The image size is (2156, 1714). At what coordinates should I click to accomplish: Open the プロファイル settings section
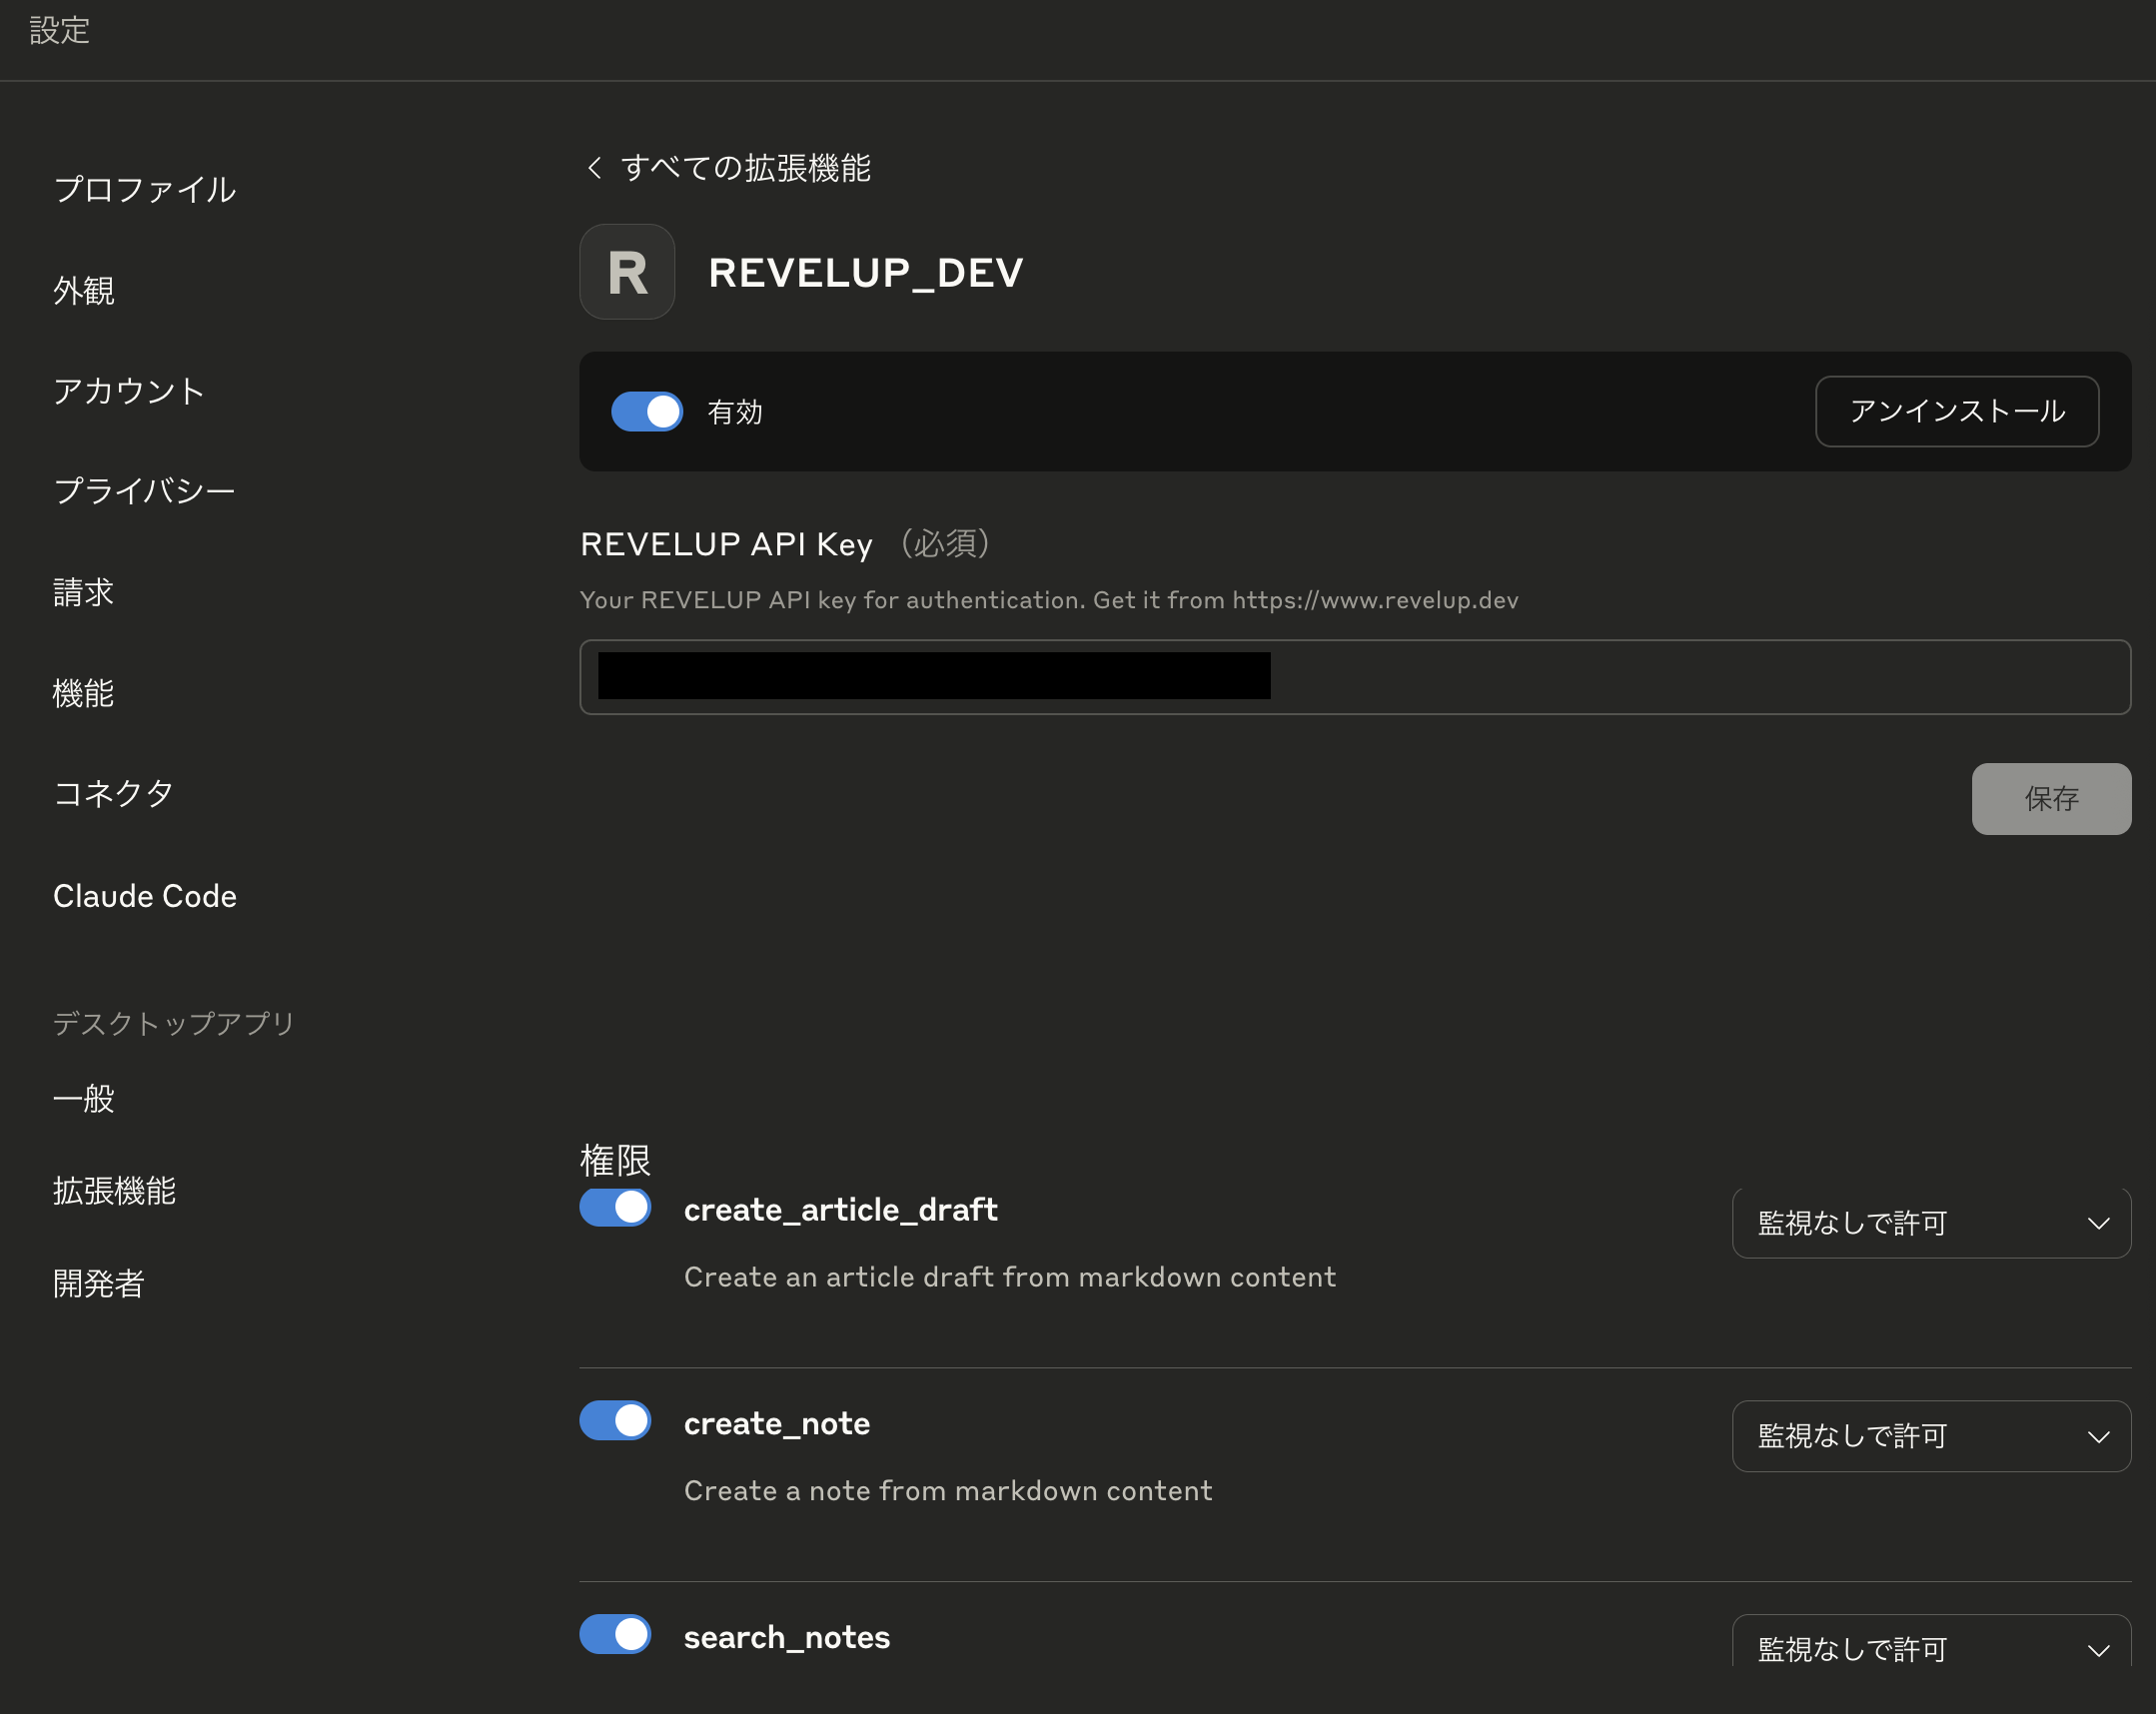[145, 189]
